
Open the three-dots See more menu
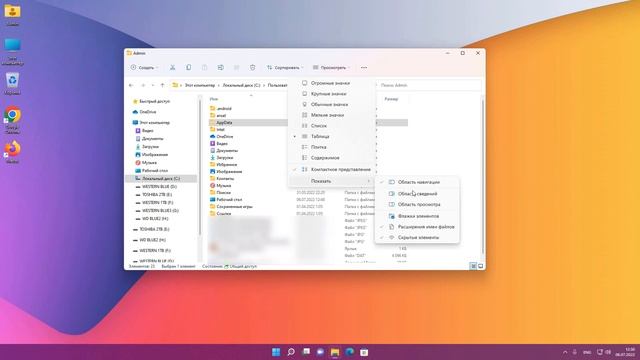[x=364, y=67]
